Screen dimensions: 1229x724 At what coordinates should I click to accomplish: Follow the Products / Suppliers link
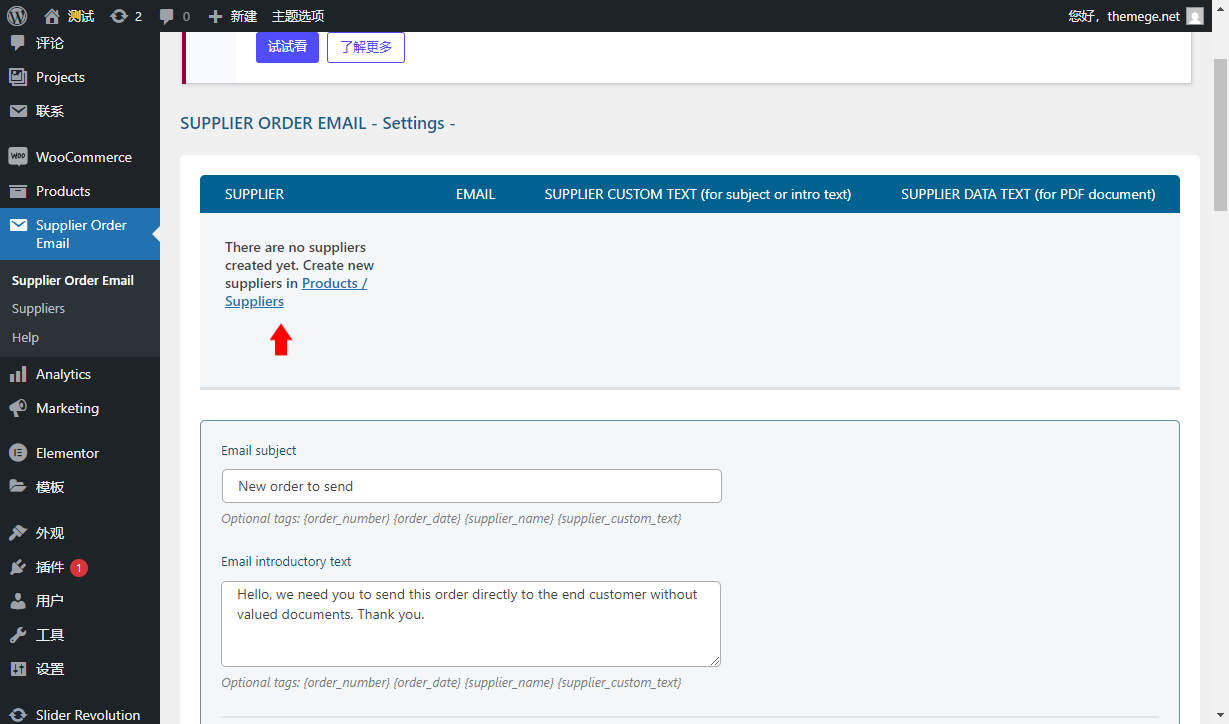point(296,292)
